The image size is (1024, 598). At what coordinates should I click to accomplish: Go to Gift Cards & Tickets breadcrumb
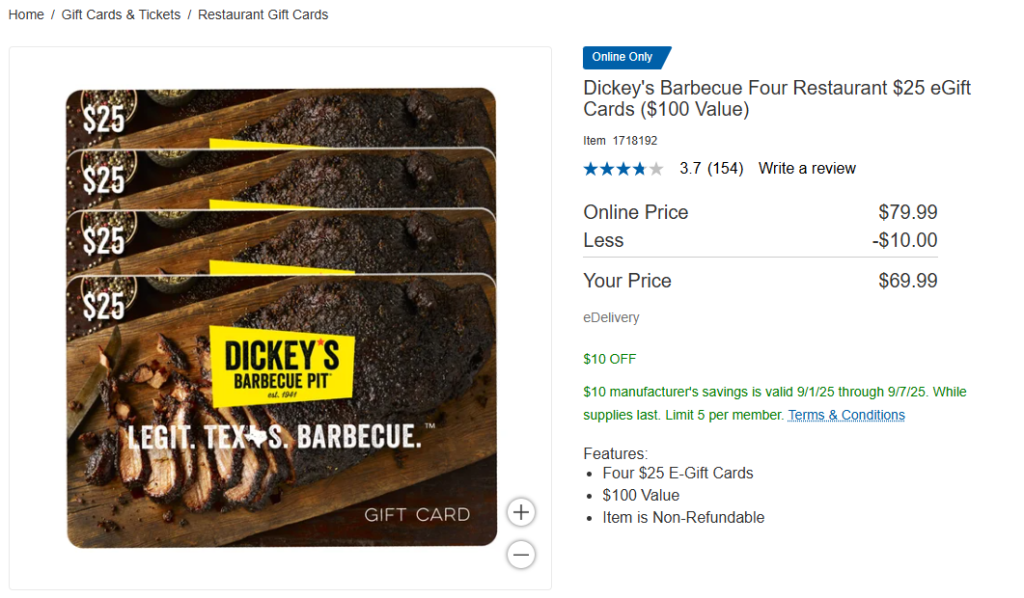point(121,14)
